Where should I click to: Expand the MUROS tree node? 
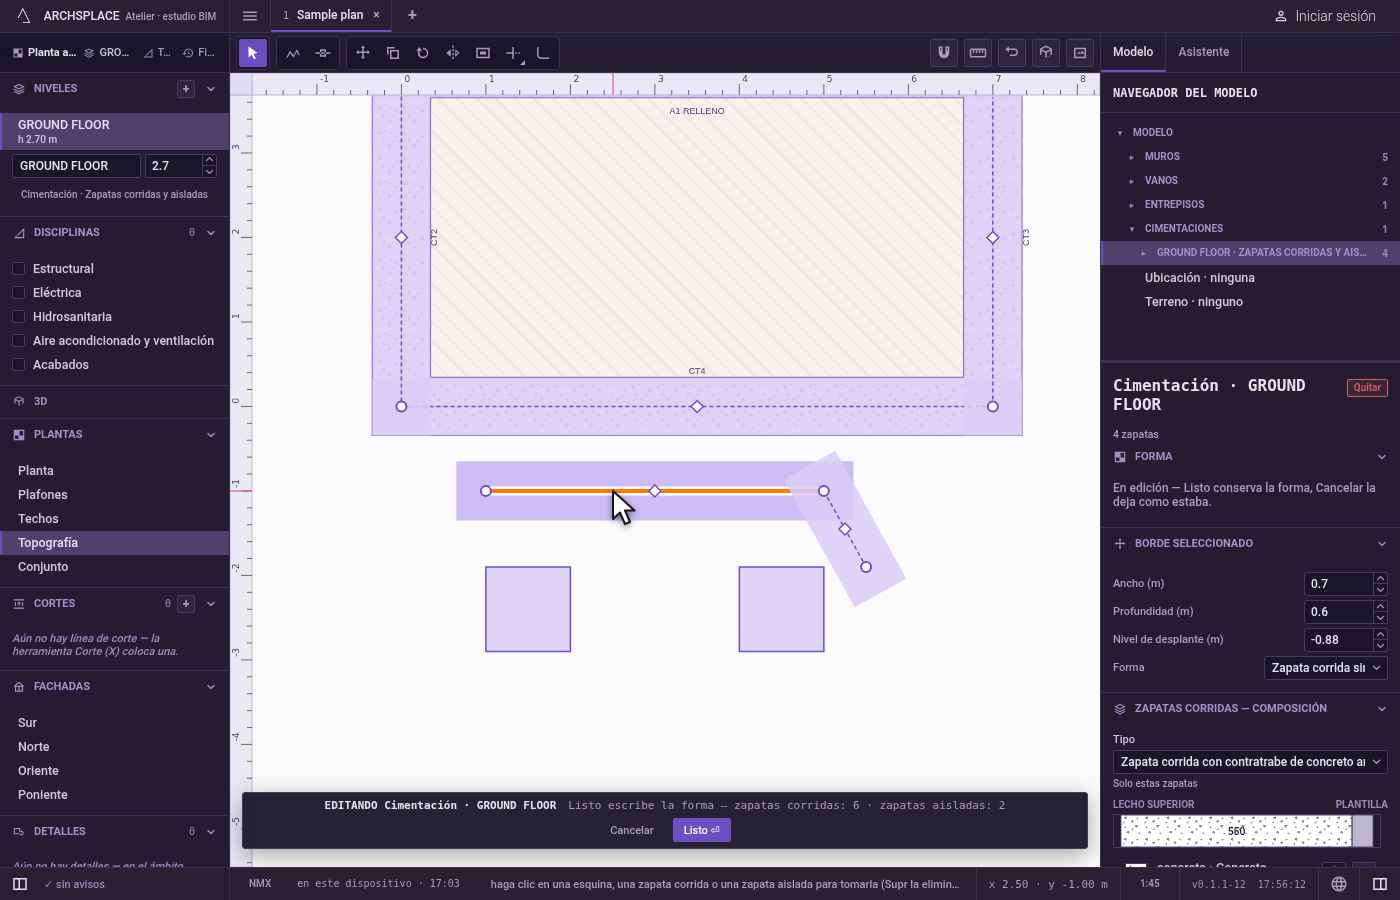click(x=1132, y=157)
